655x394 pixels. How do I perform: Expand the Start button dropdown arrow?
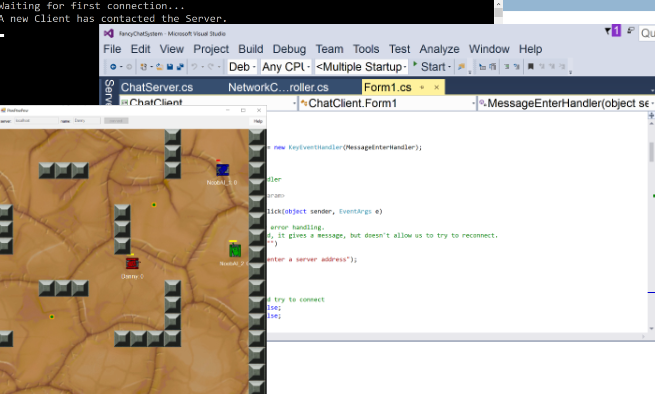click(x=449, y=67)
